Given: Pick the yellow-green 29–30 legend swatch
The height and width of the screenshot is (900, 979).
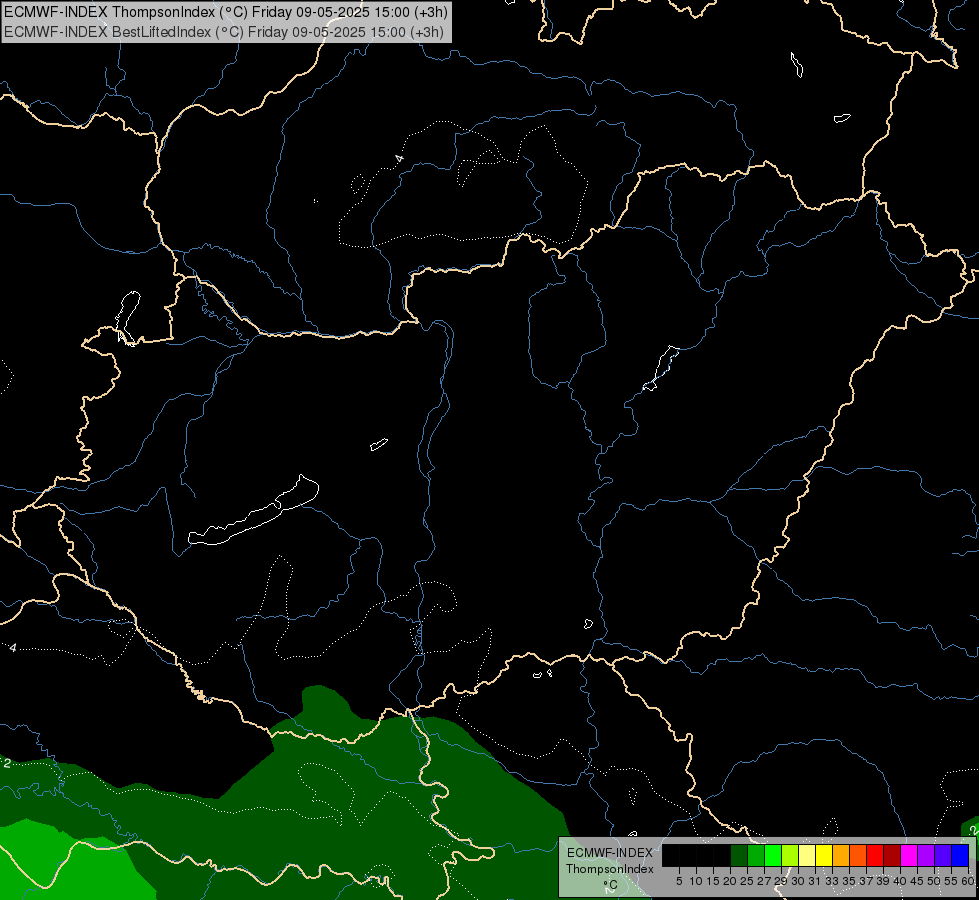Looking at the screenshot, I should click(790, 855).
